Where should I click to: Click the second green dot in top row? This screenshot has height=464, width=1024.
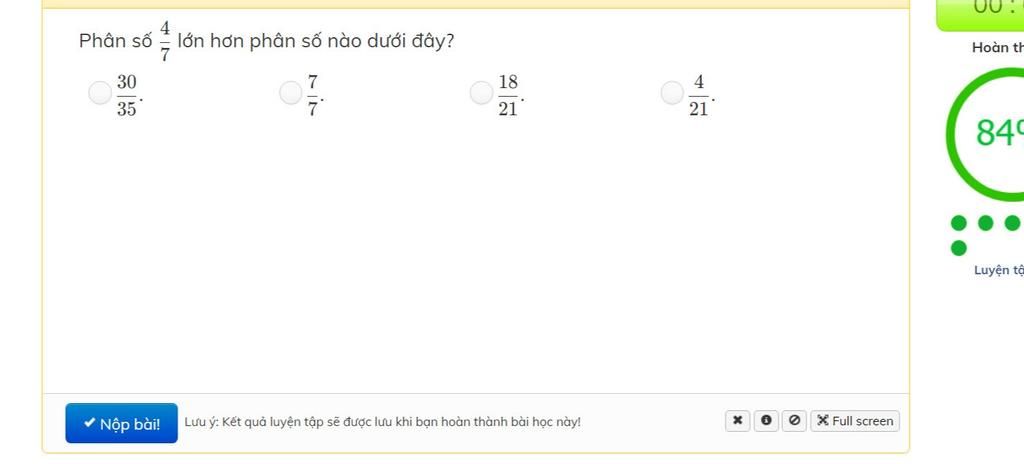985,224
